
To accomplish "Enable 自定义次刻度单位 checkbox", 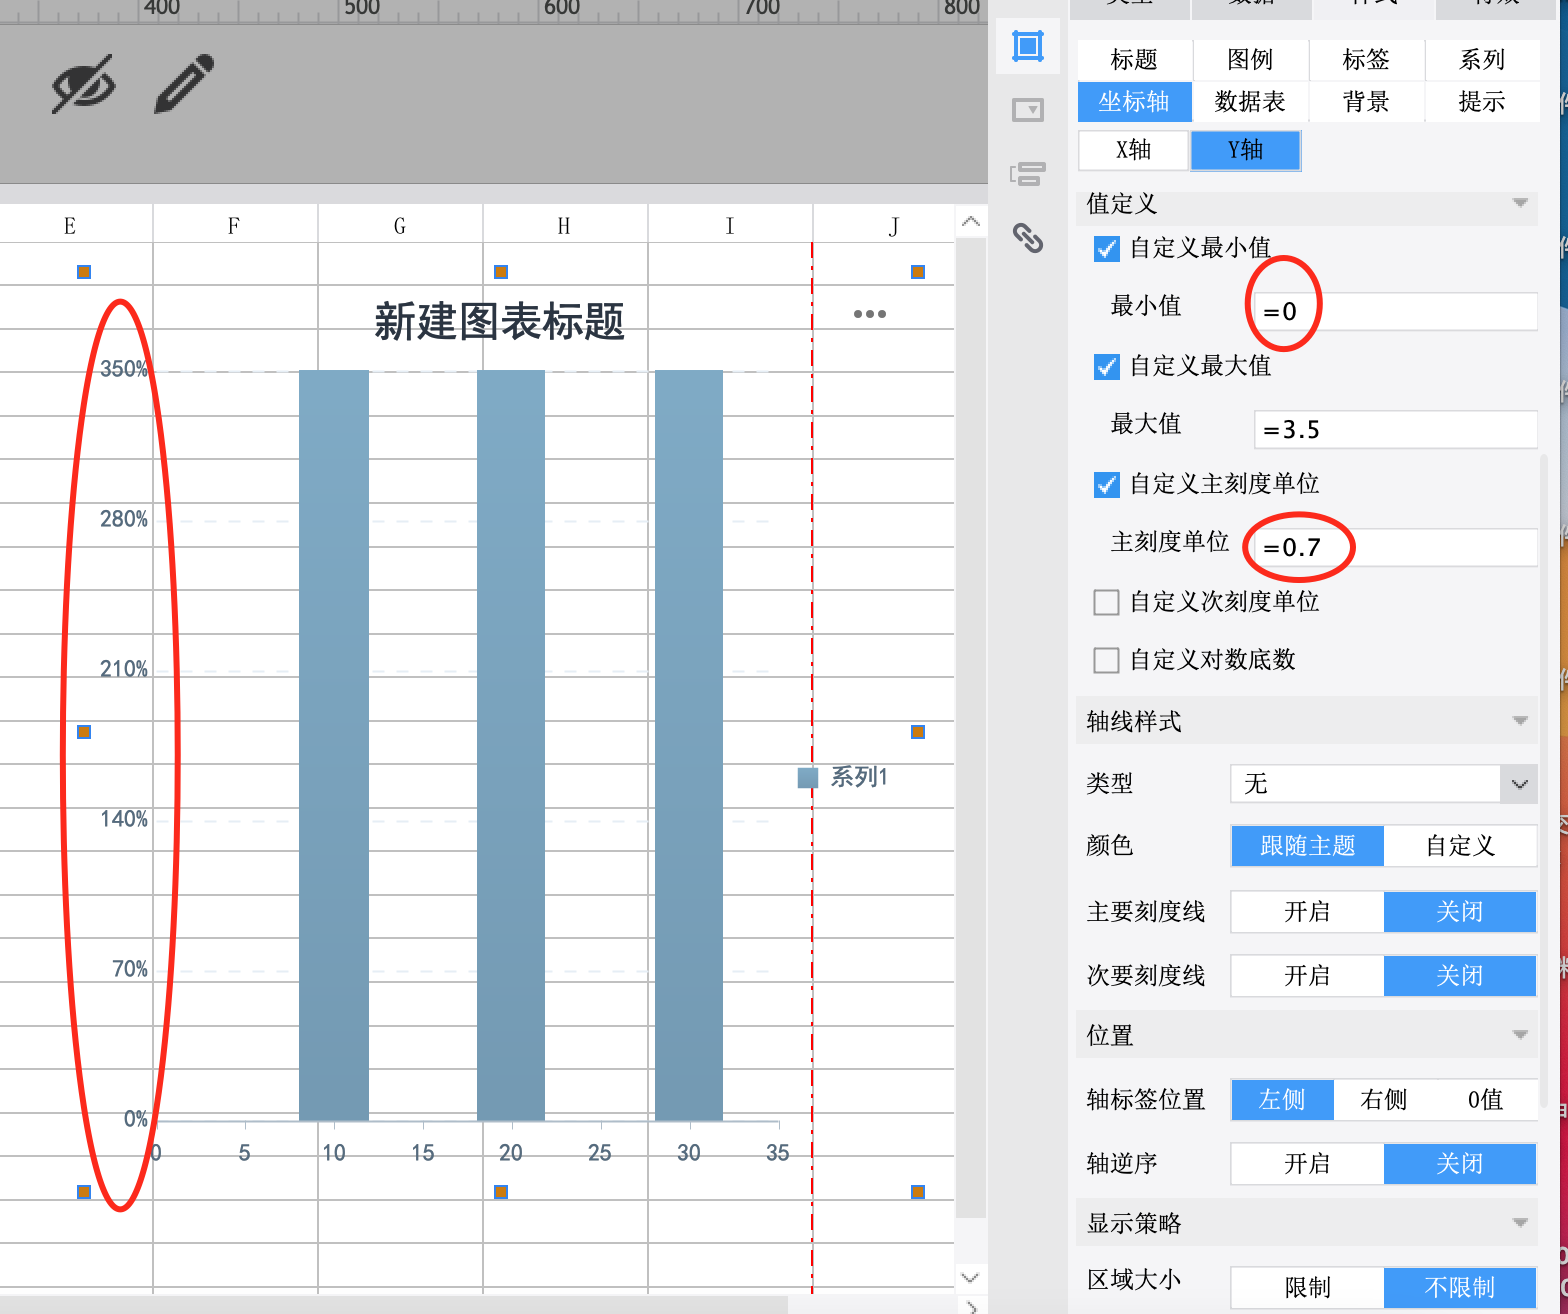I will click(x=1106, y=602).
